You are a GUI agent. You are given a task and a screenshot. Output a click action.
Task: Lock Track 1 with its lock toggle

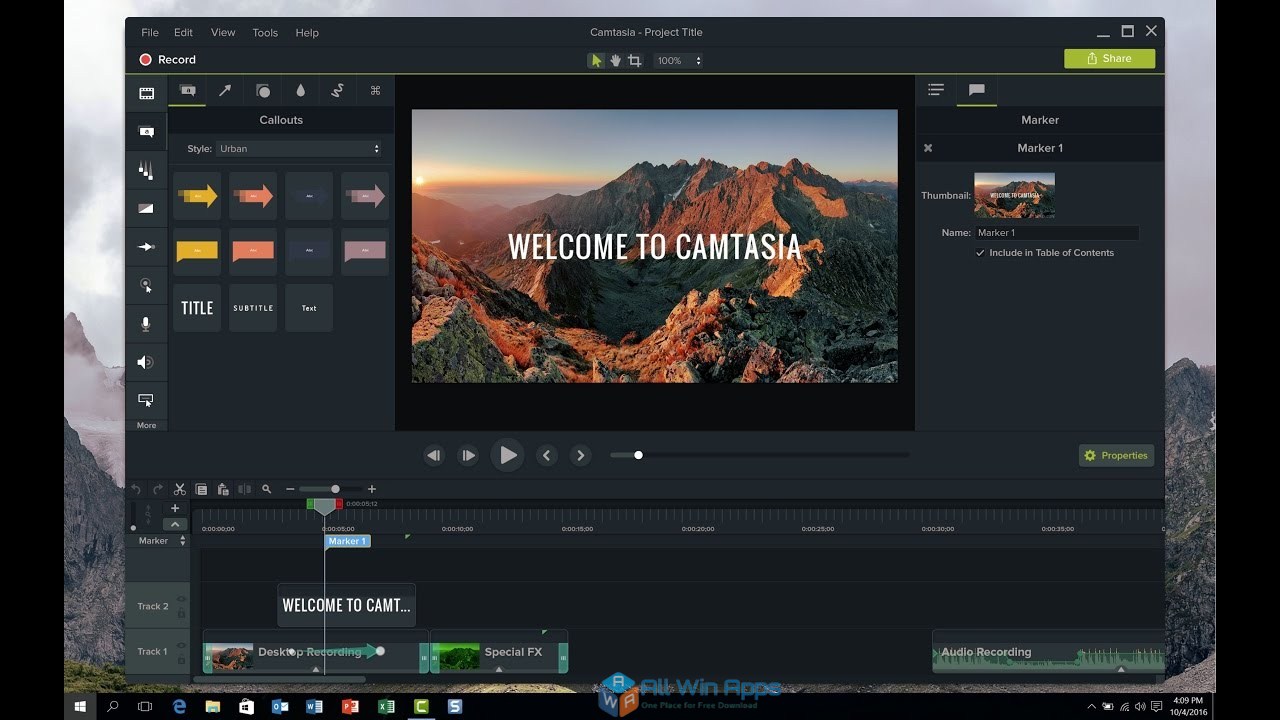tap(181, 660)
